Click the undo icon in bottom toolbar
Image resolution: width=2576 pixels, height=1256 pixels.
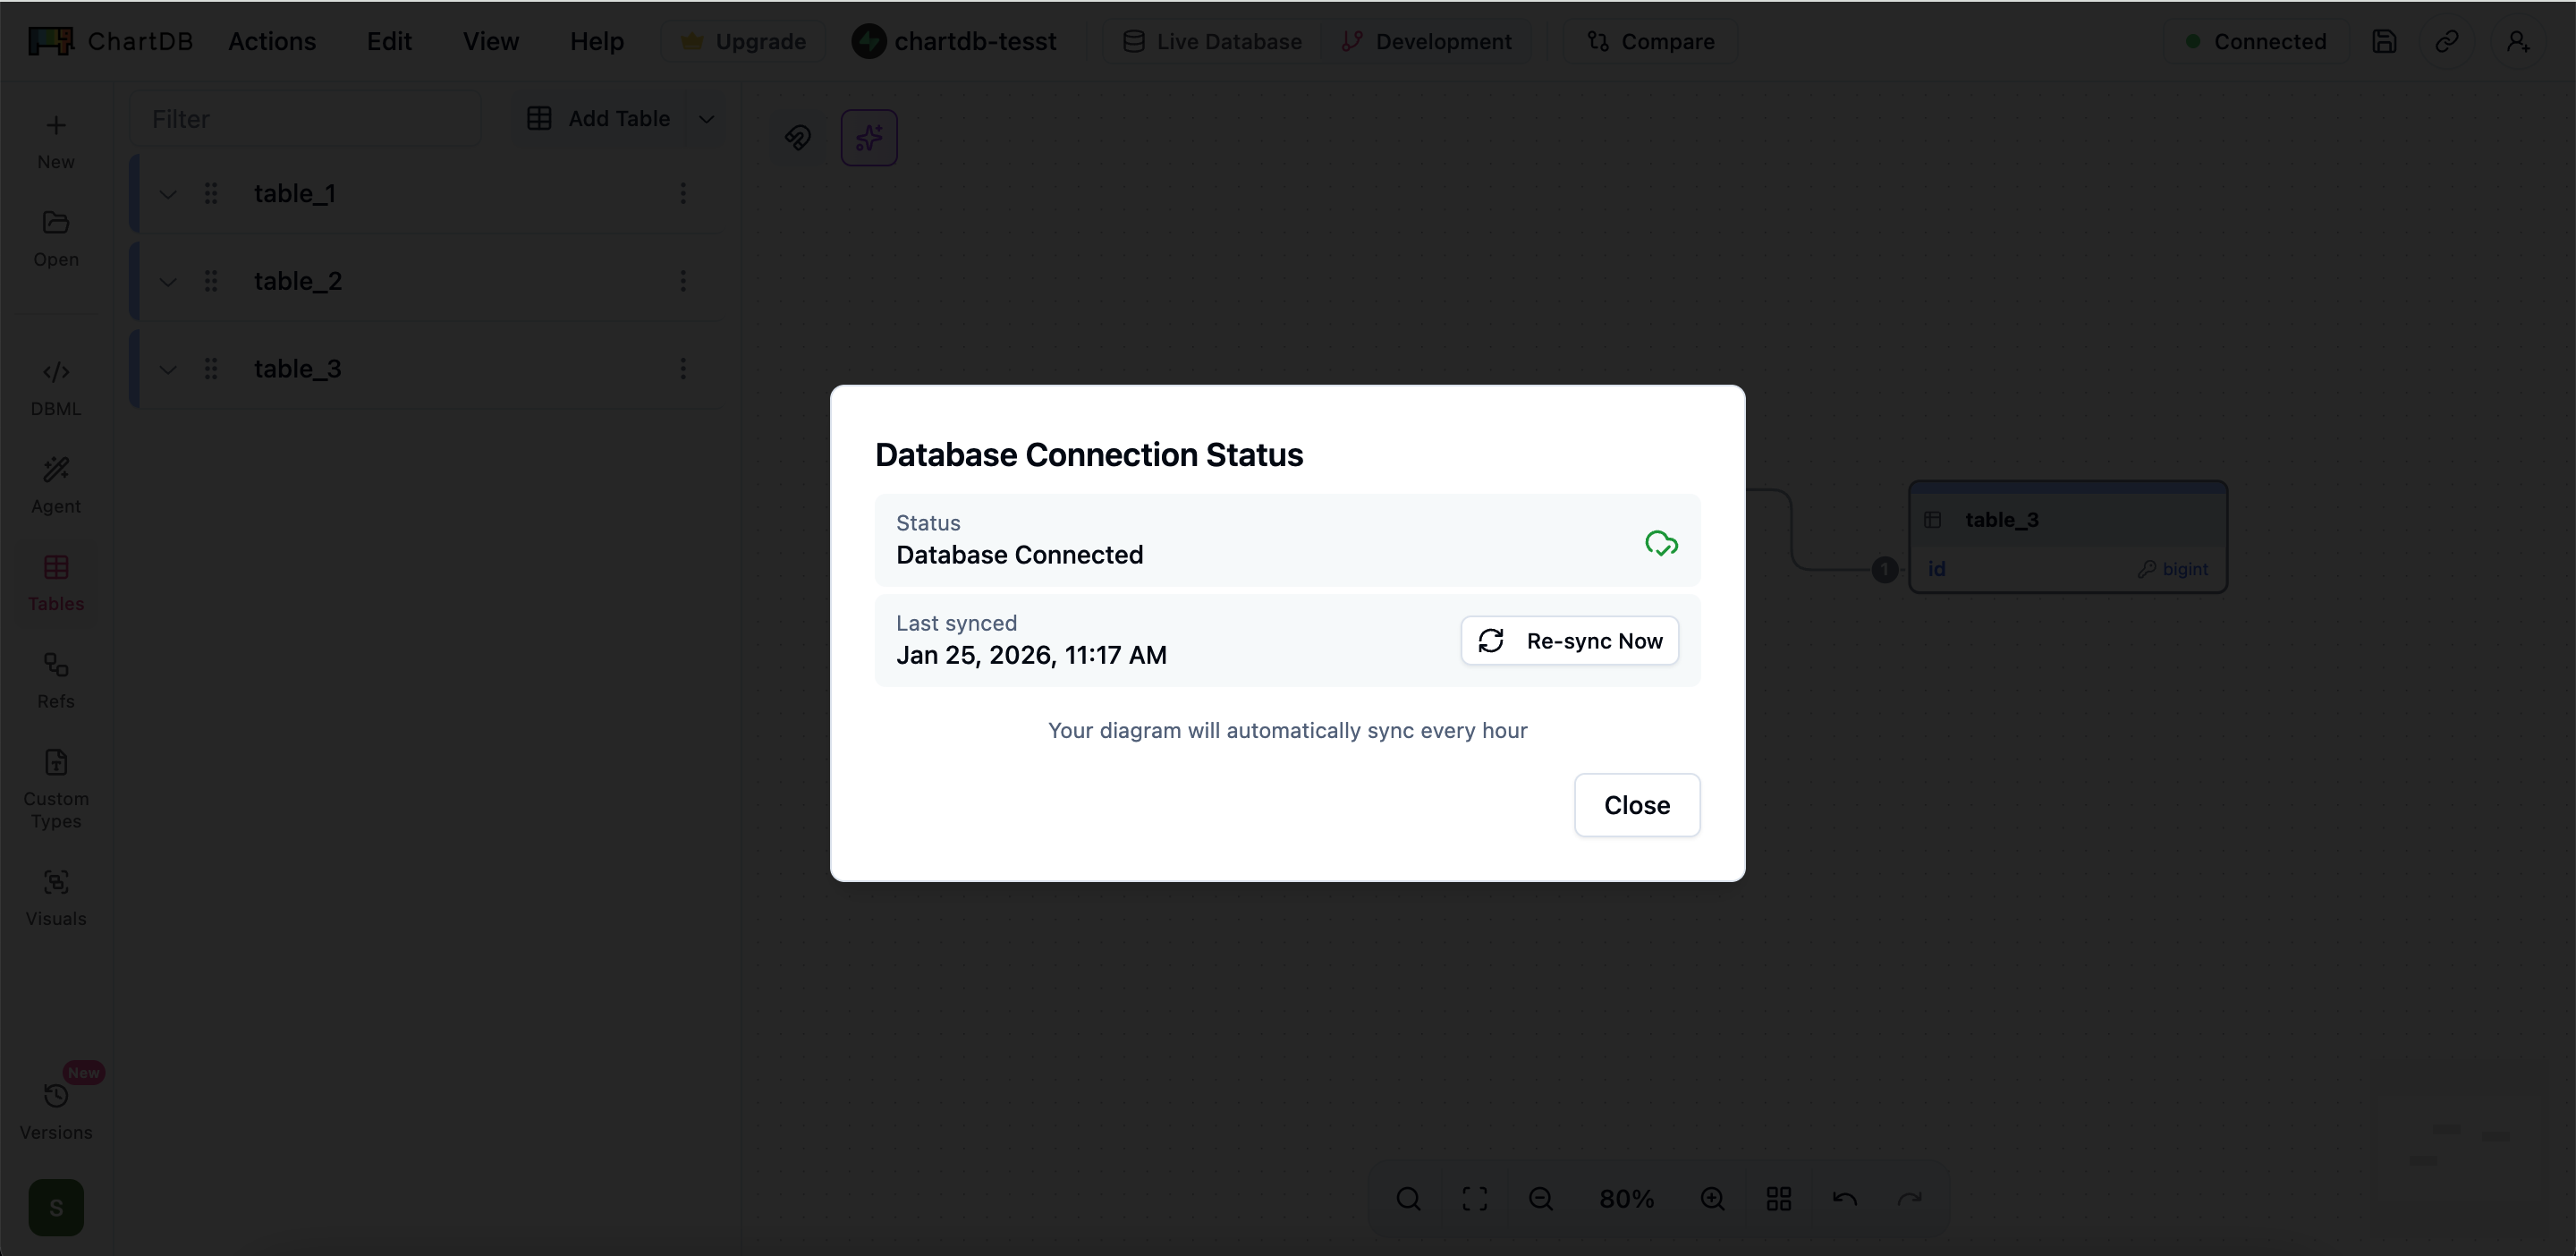(1844, 1198)
